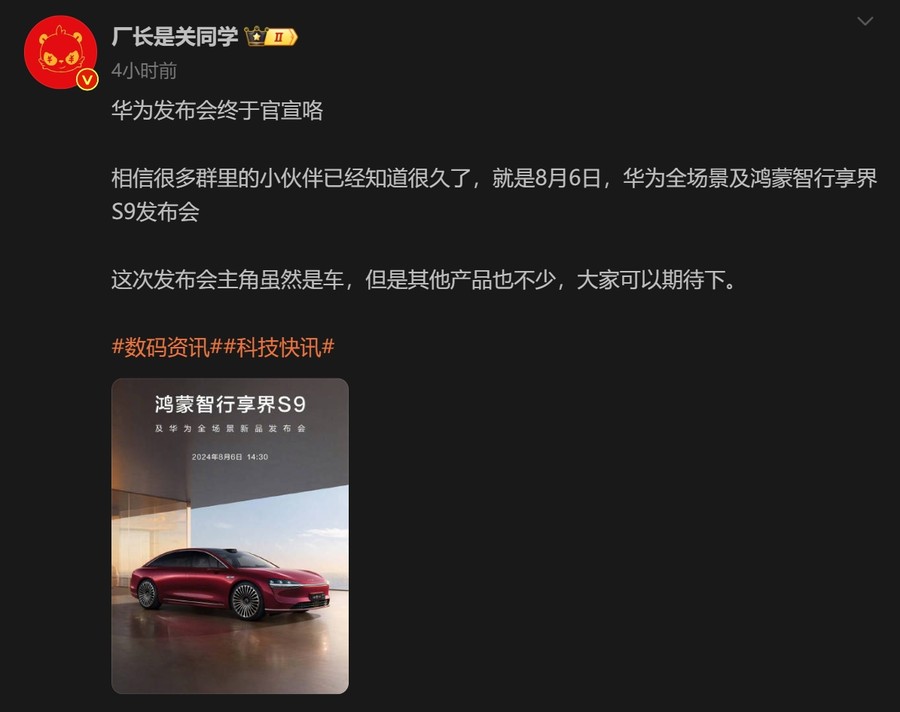
Task: Click the text S9发布会
Action: tap(156, 212)
